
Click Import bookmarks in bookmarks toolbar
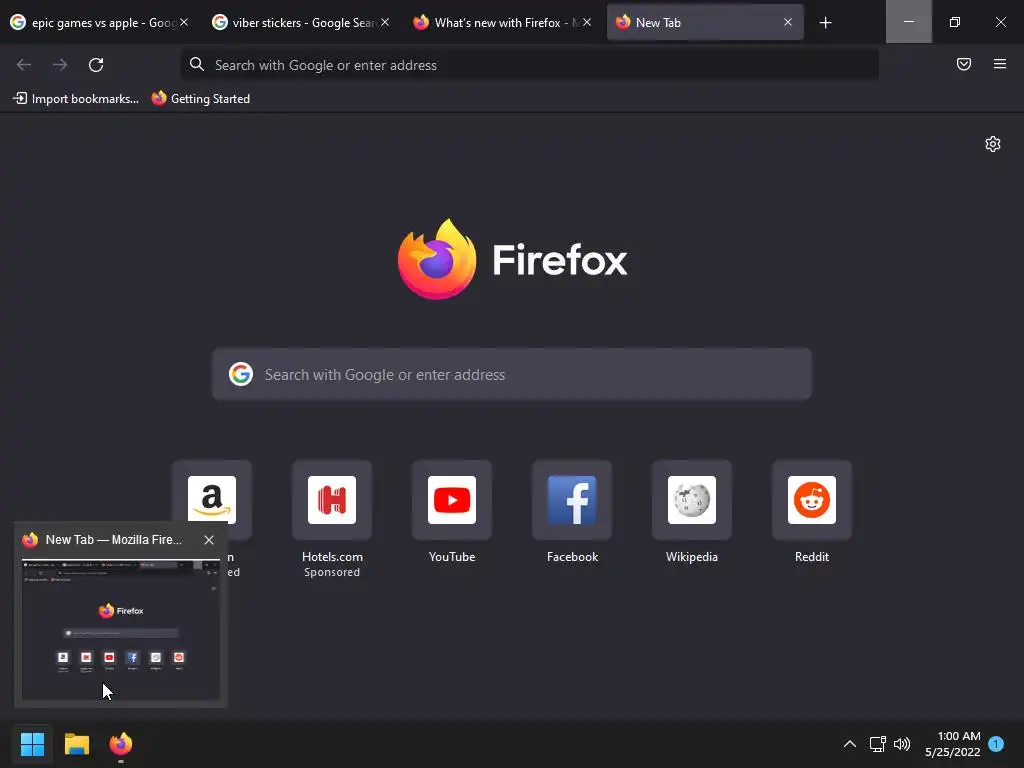tap(76, 99)
